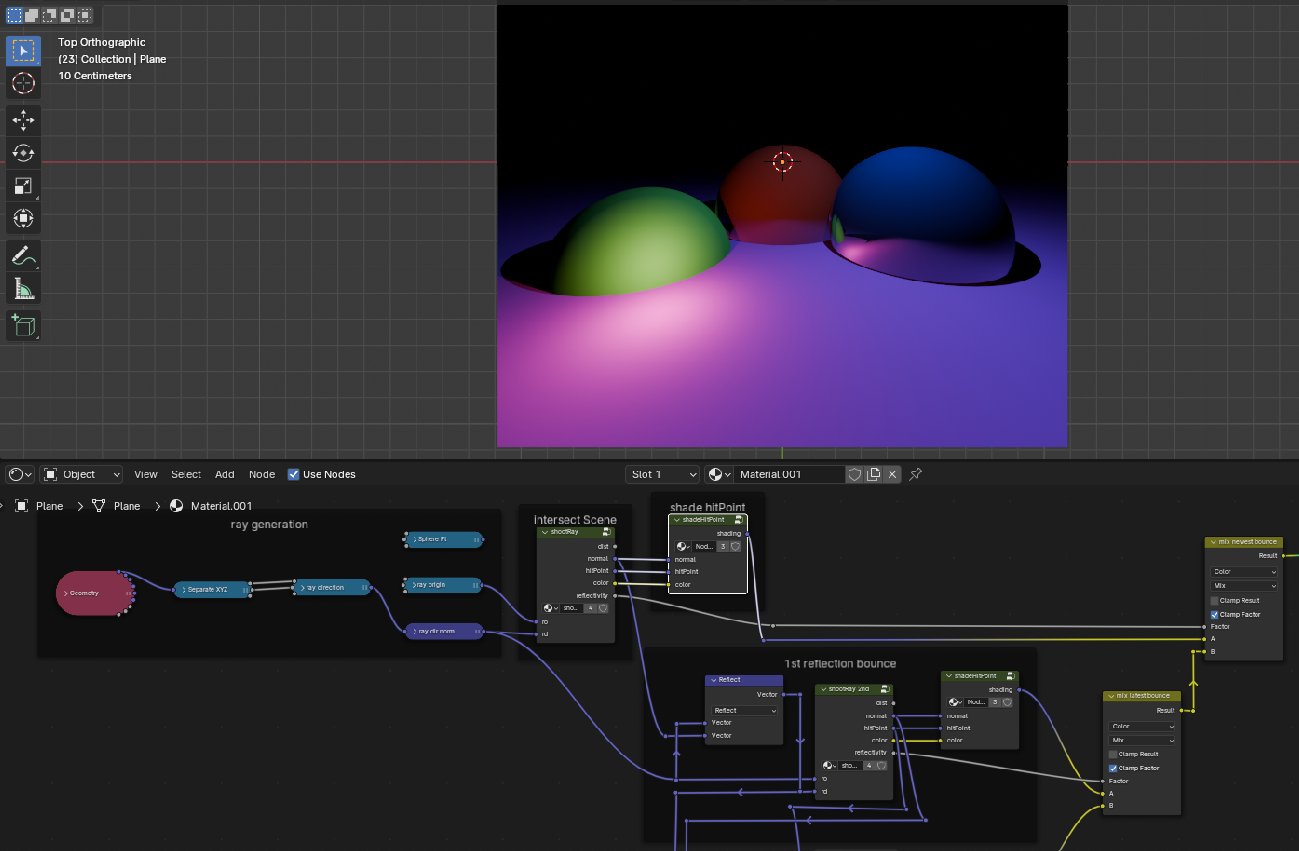The width and height of the screenshot is (1299, 851).
Task: Enable Clamp Result on mix newest bounce
Action: pos(1214,601)
